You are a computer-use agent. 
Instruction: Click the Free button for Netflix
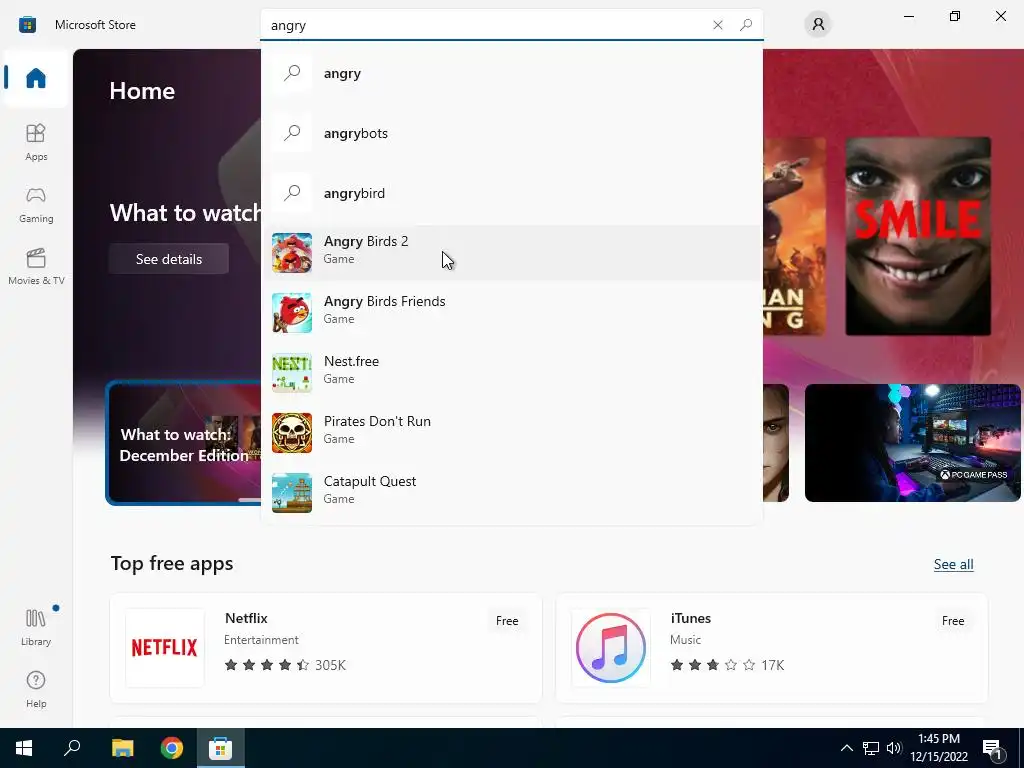(507, 621)
